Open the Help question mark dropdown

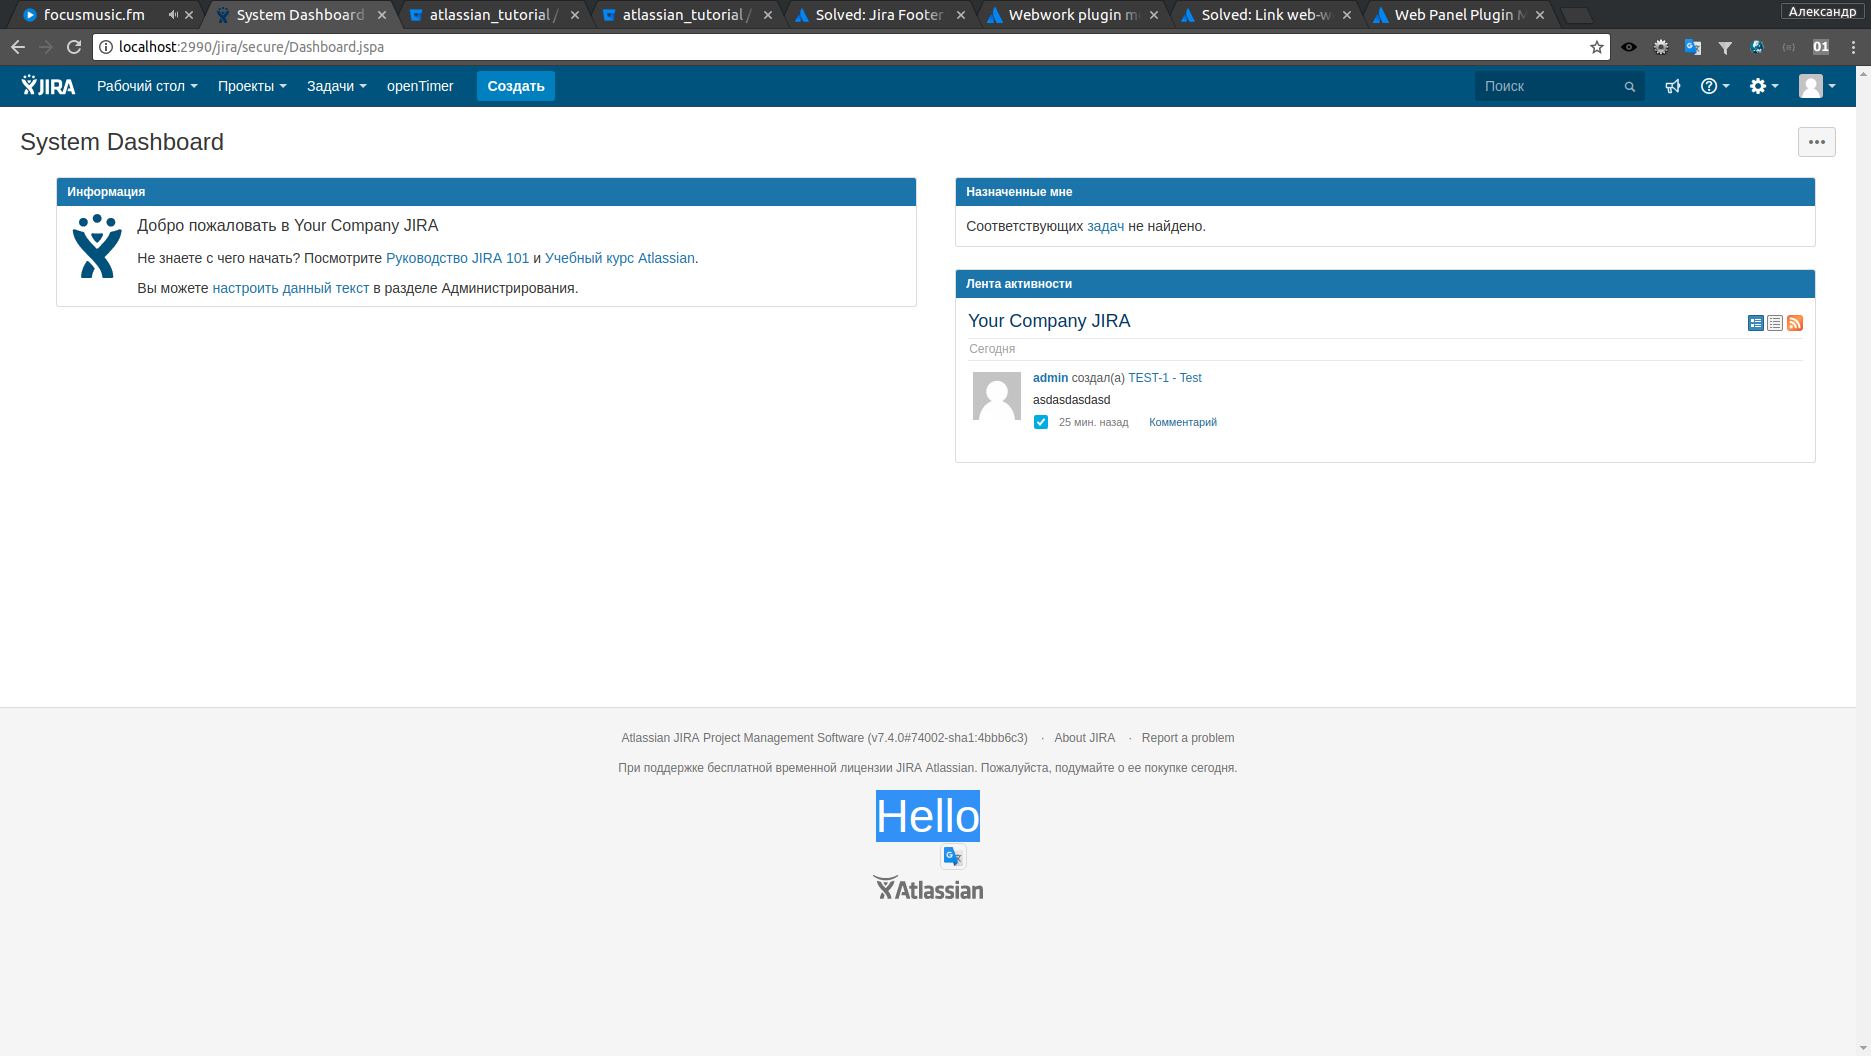1715,86
